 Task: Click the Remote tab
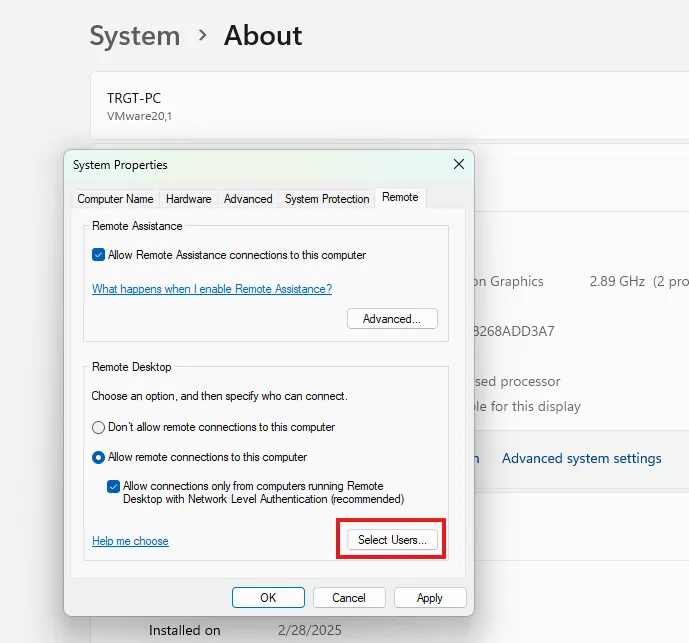[400, 198]
